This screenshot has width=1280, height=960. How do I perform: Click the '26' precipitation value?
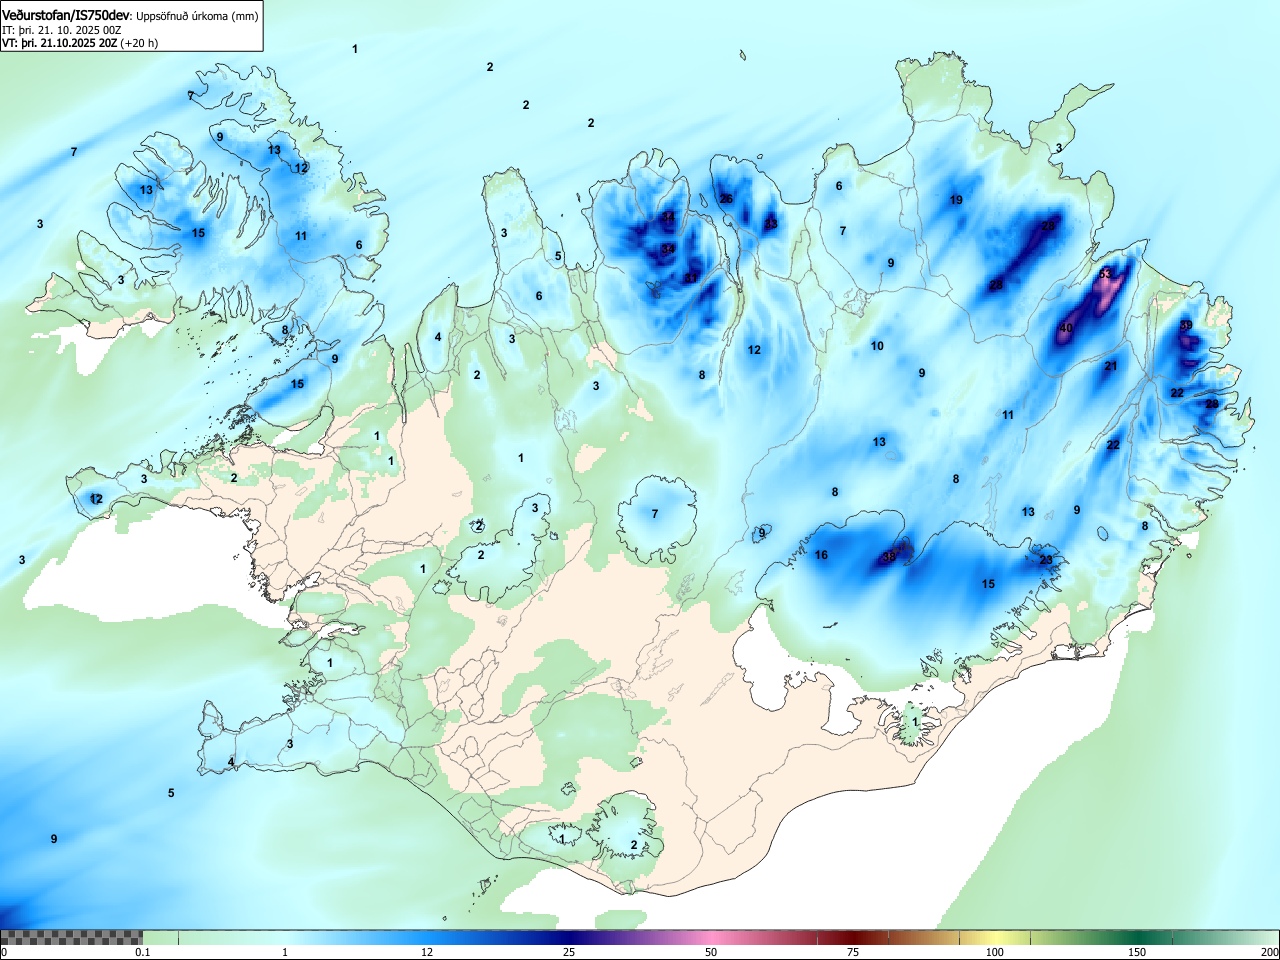726,198
